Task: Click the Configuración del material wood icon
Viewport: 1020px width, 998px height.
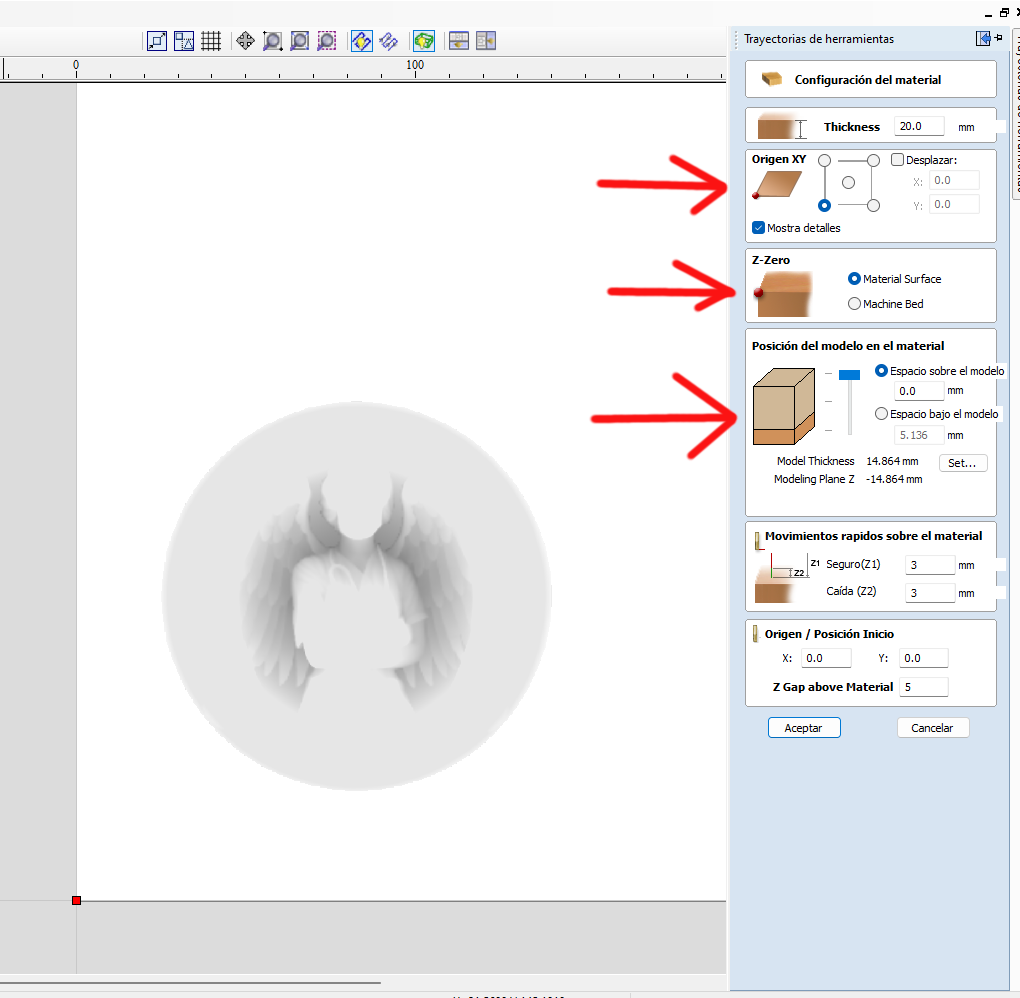Action: coord(772,79)
